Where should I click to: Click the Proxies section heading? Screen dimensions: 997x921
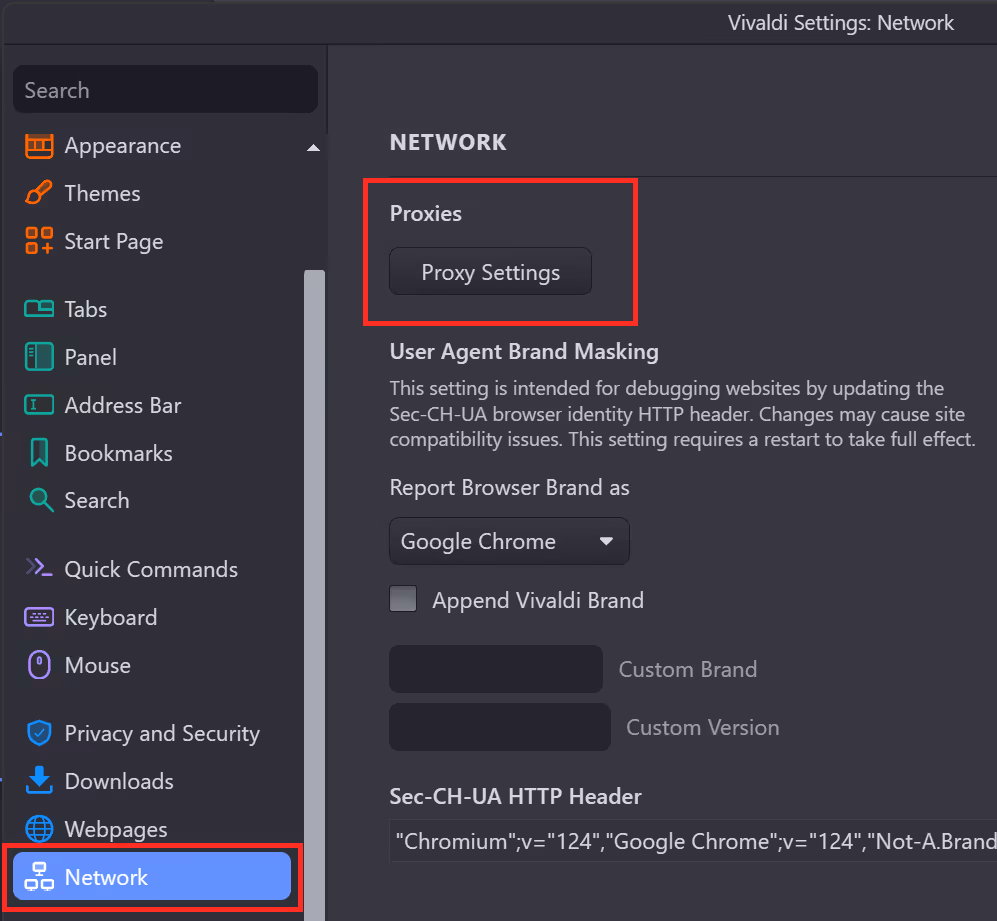pyautogui.click(x=425, y=214)
